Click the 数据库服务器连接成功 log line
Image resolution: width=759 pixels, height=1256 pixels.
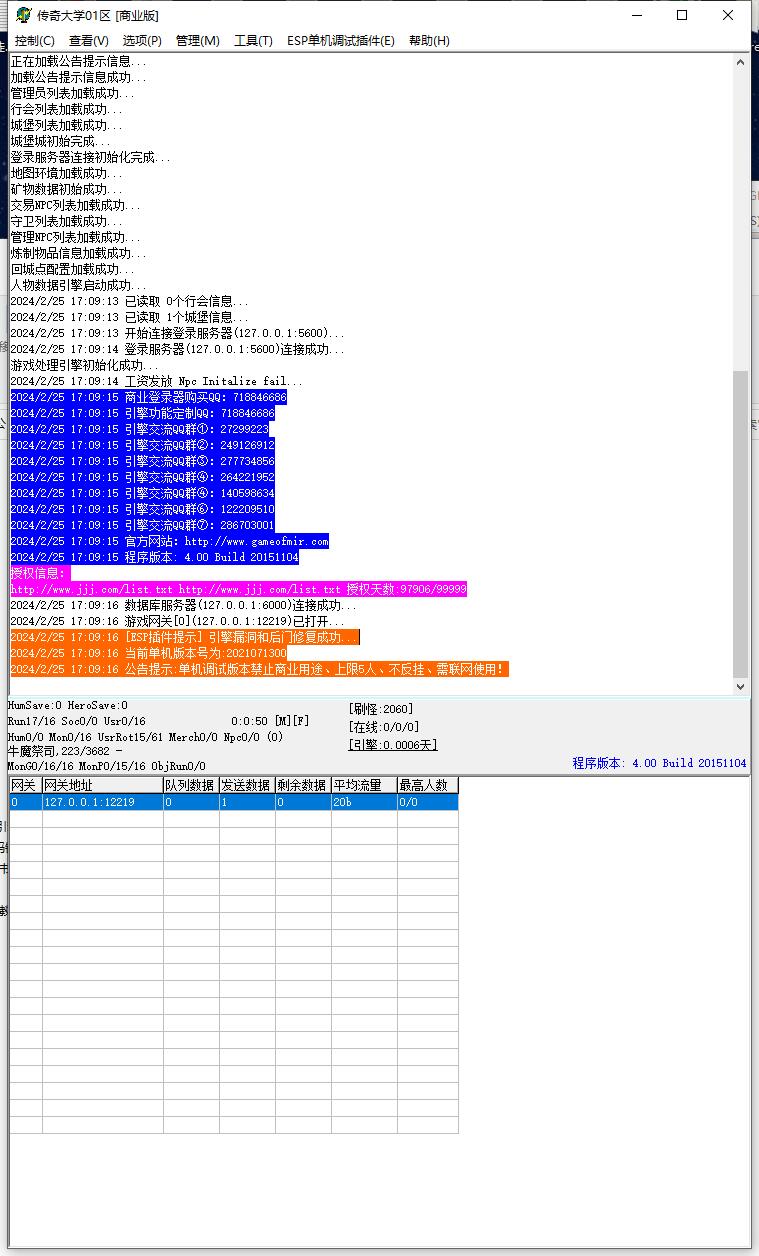183,605
